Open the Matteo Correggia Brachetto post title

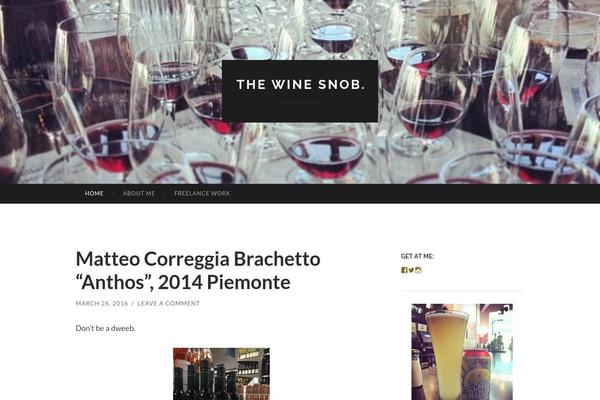(198, 270)
